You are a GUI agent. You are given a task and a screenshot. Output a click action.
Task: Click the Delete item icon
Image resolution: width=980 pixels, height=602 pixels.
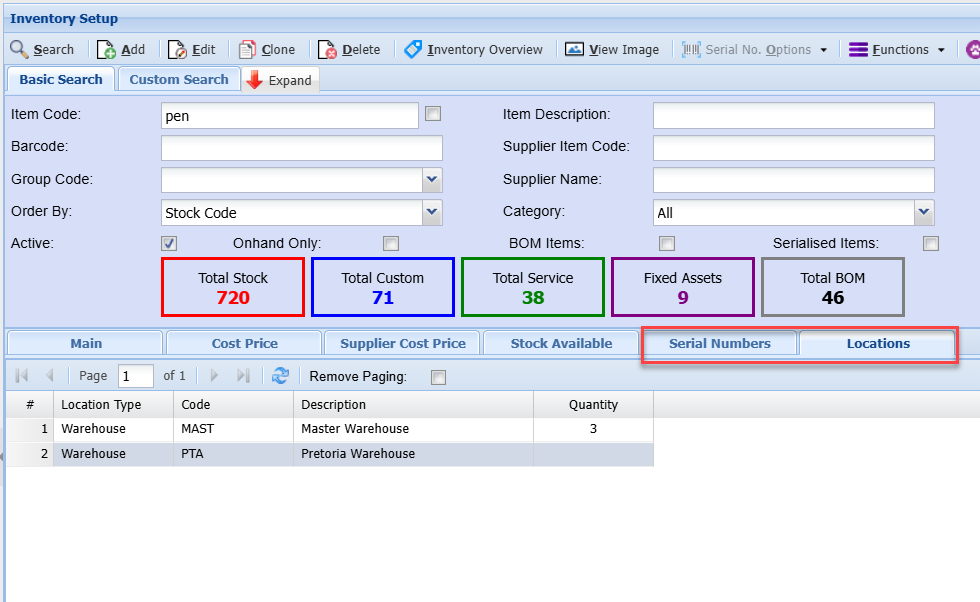[x=327, y=49]
